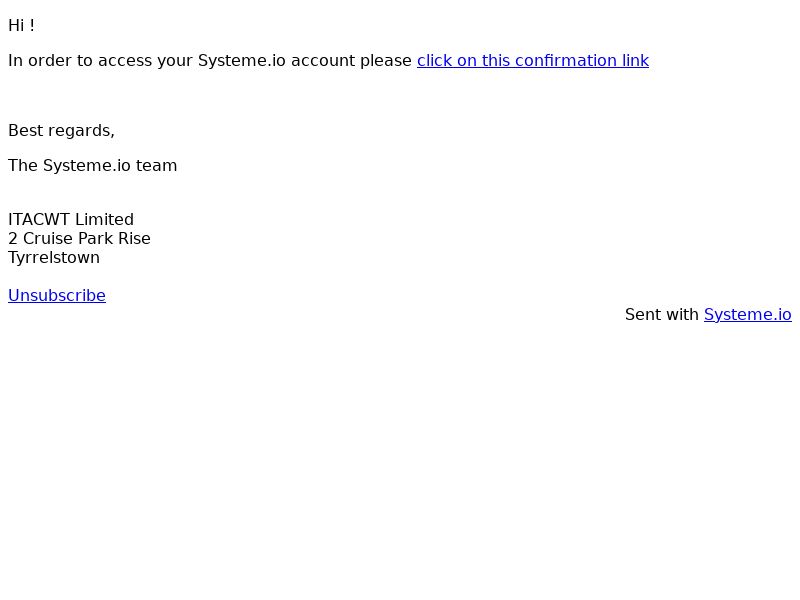Click the 'Sent with' footer text
The width and height of the screenshot is (800, 600).
[x=662, y=315]
